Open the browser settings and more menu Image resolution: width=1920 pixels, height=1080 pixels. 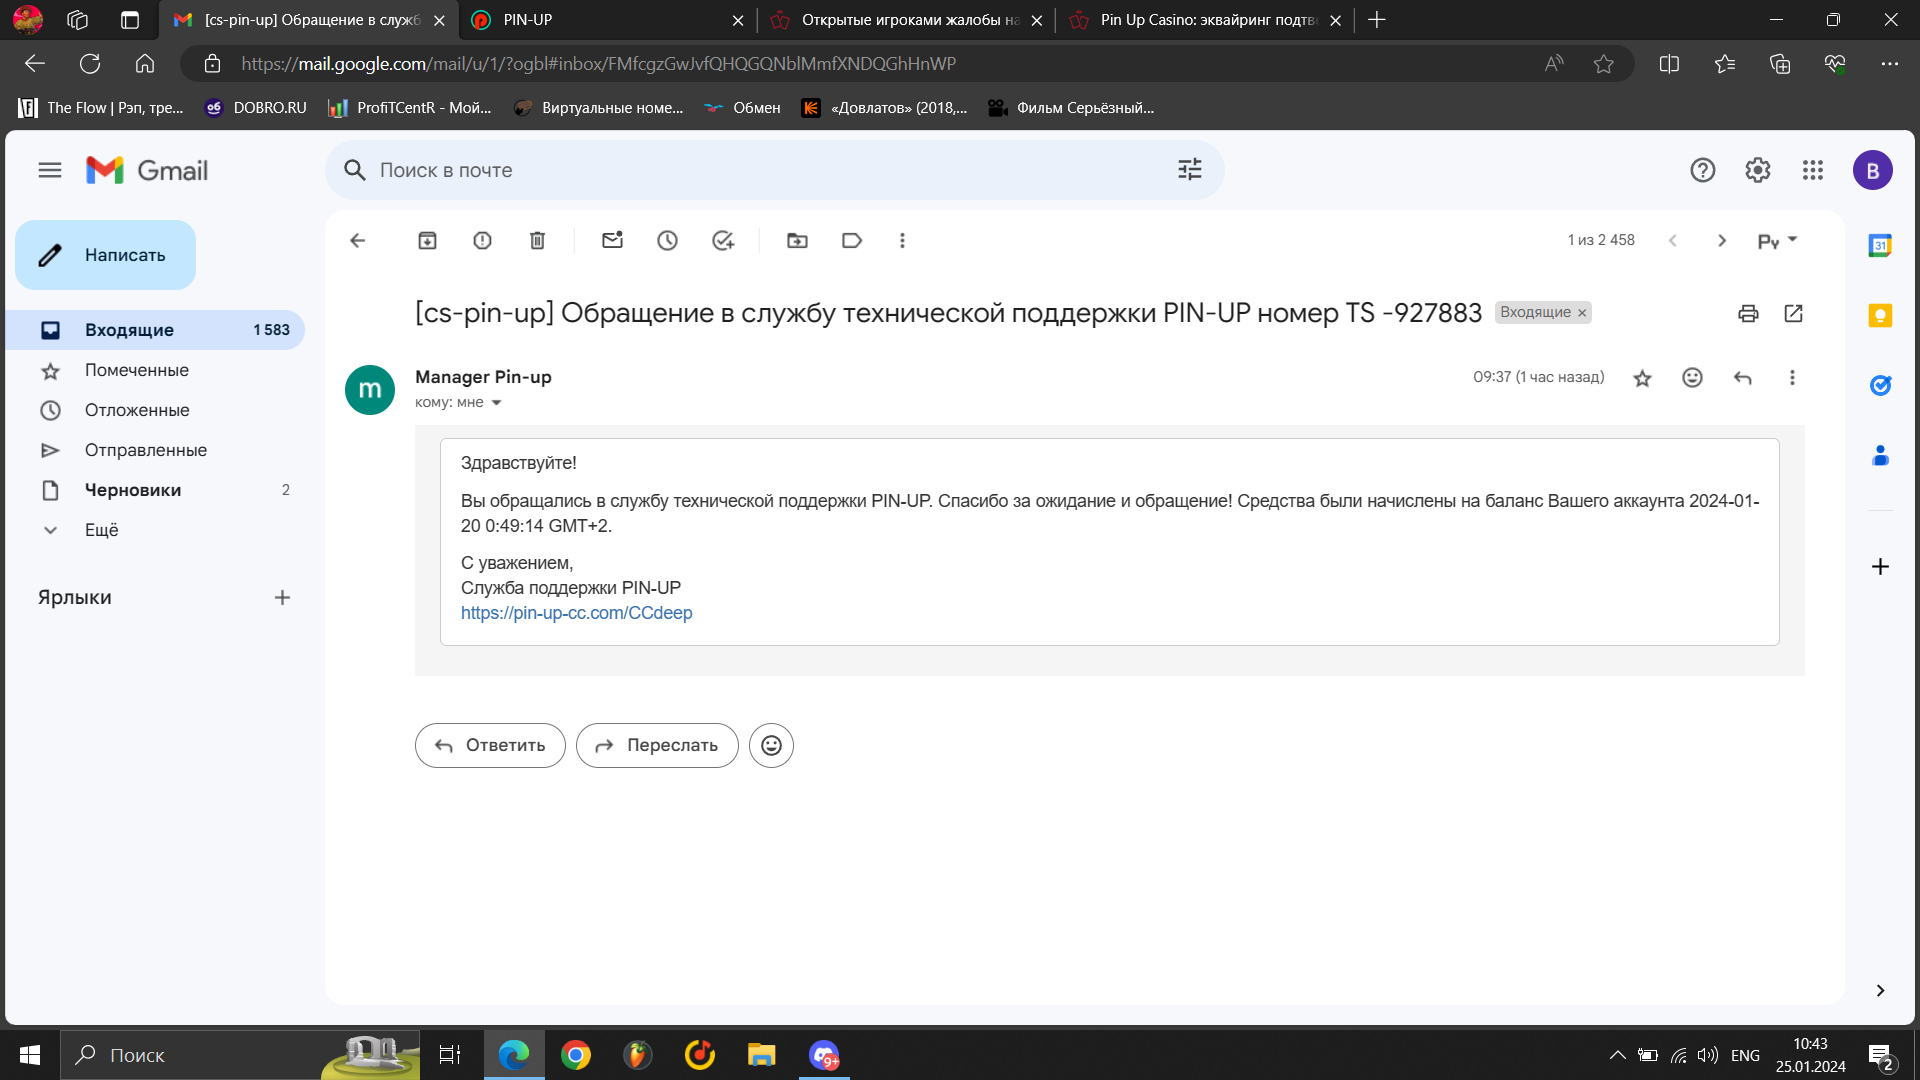pos(1889,64)
